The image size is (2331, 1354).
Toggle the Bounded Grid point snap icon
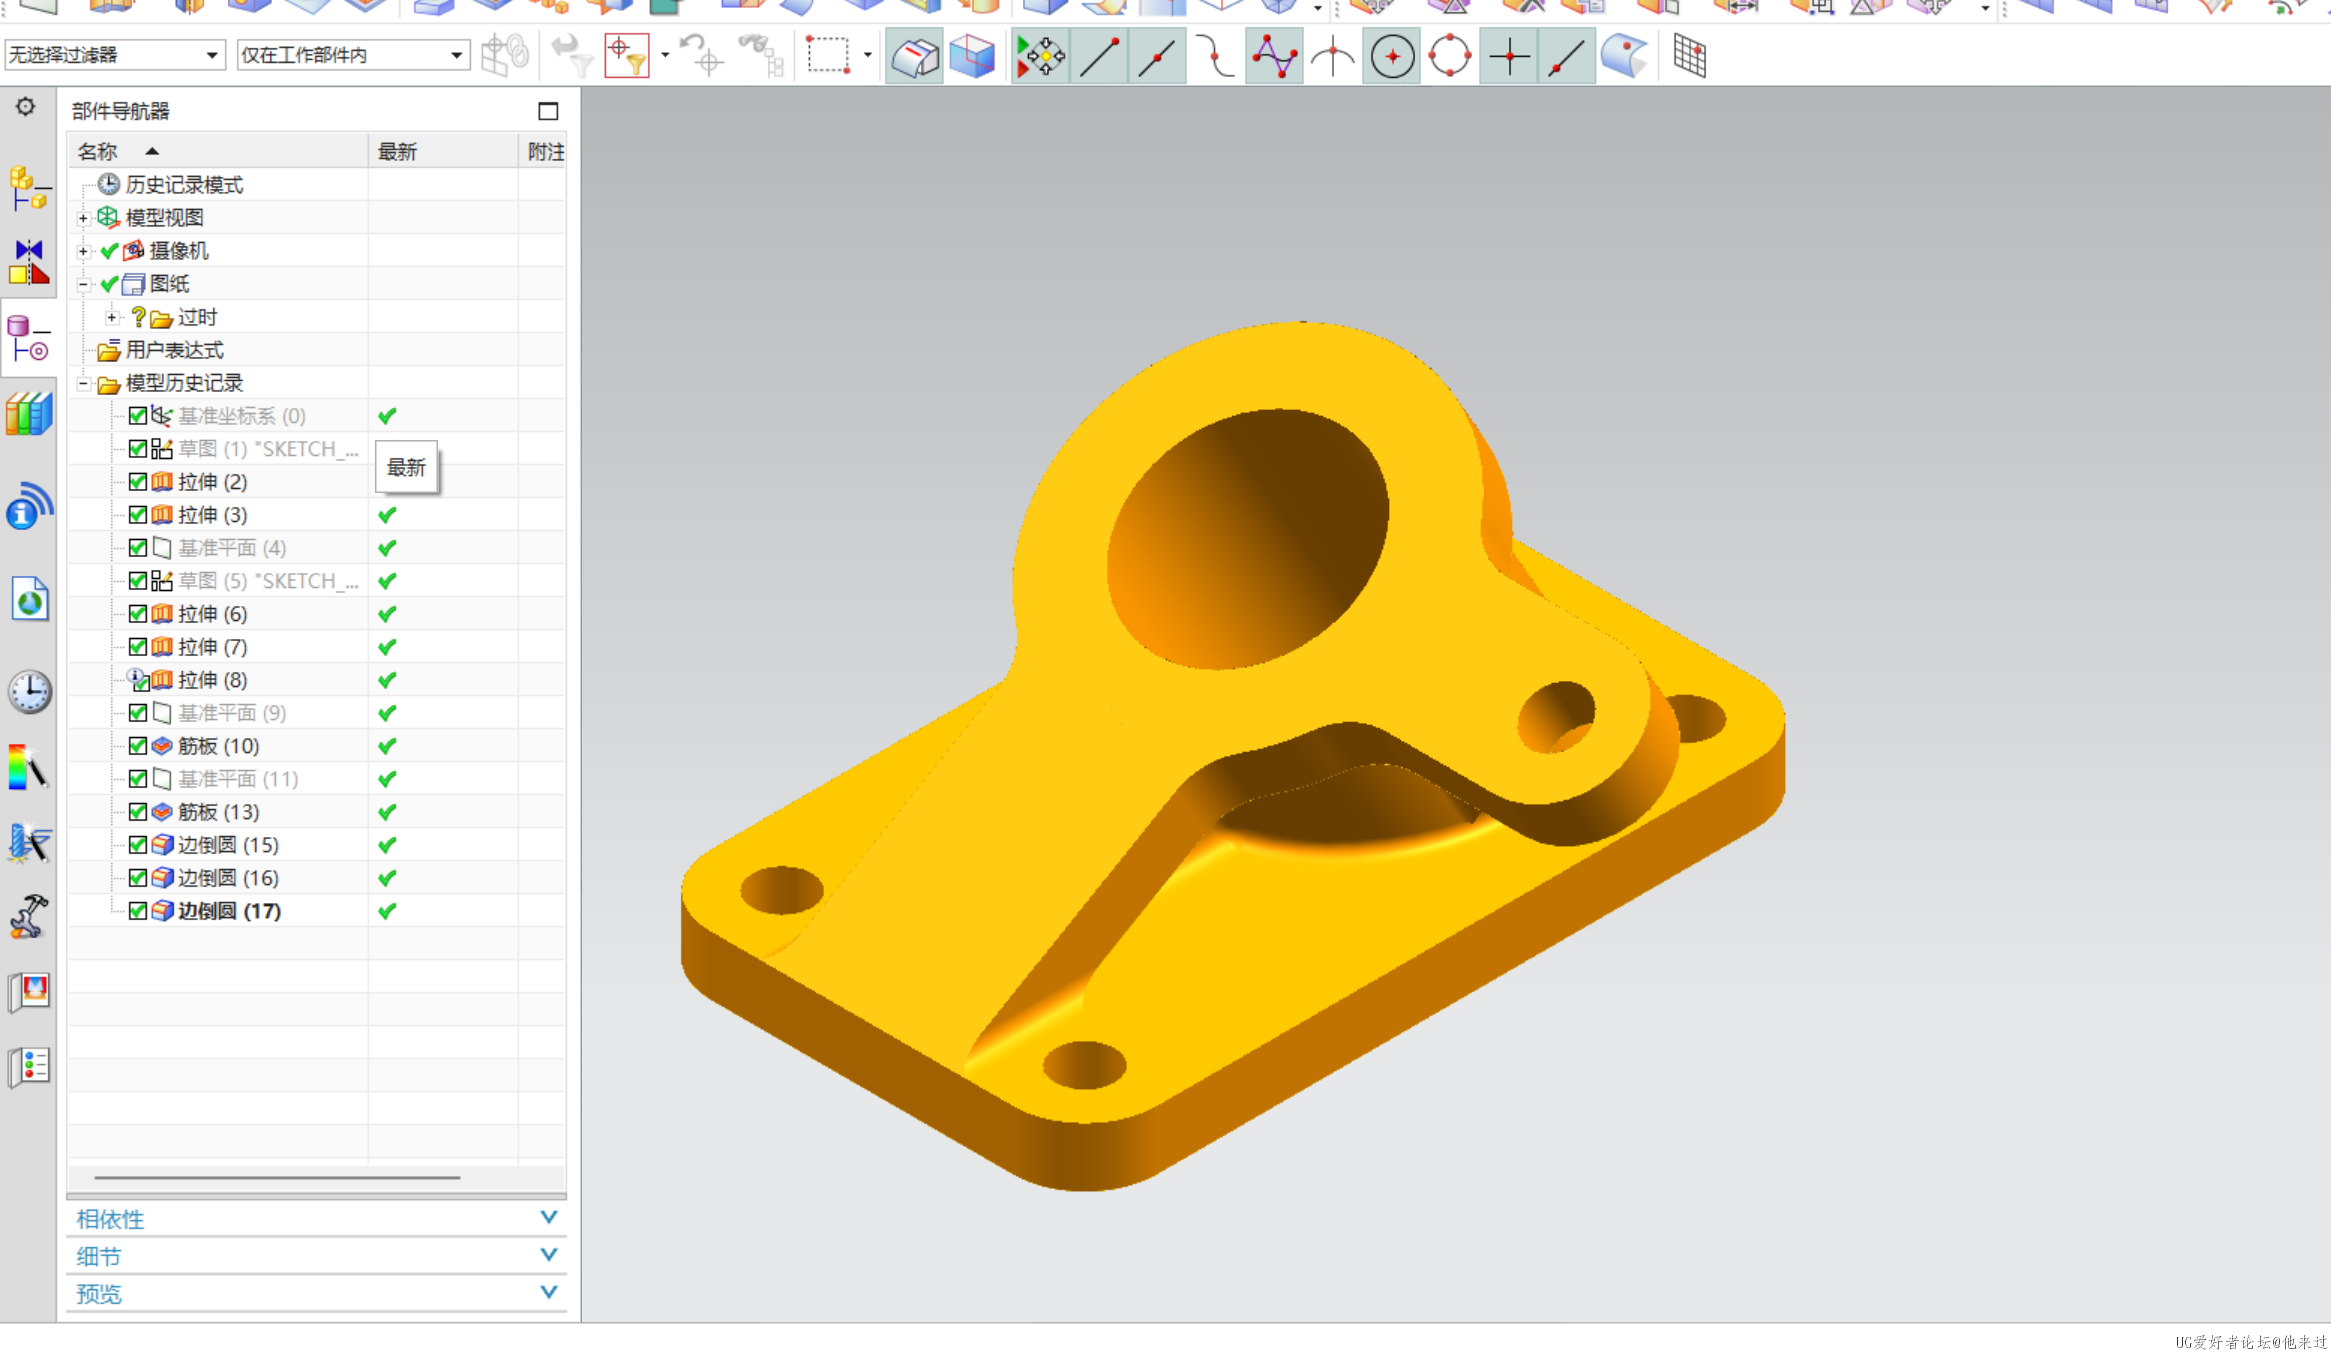pos(1689,56)
